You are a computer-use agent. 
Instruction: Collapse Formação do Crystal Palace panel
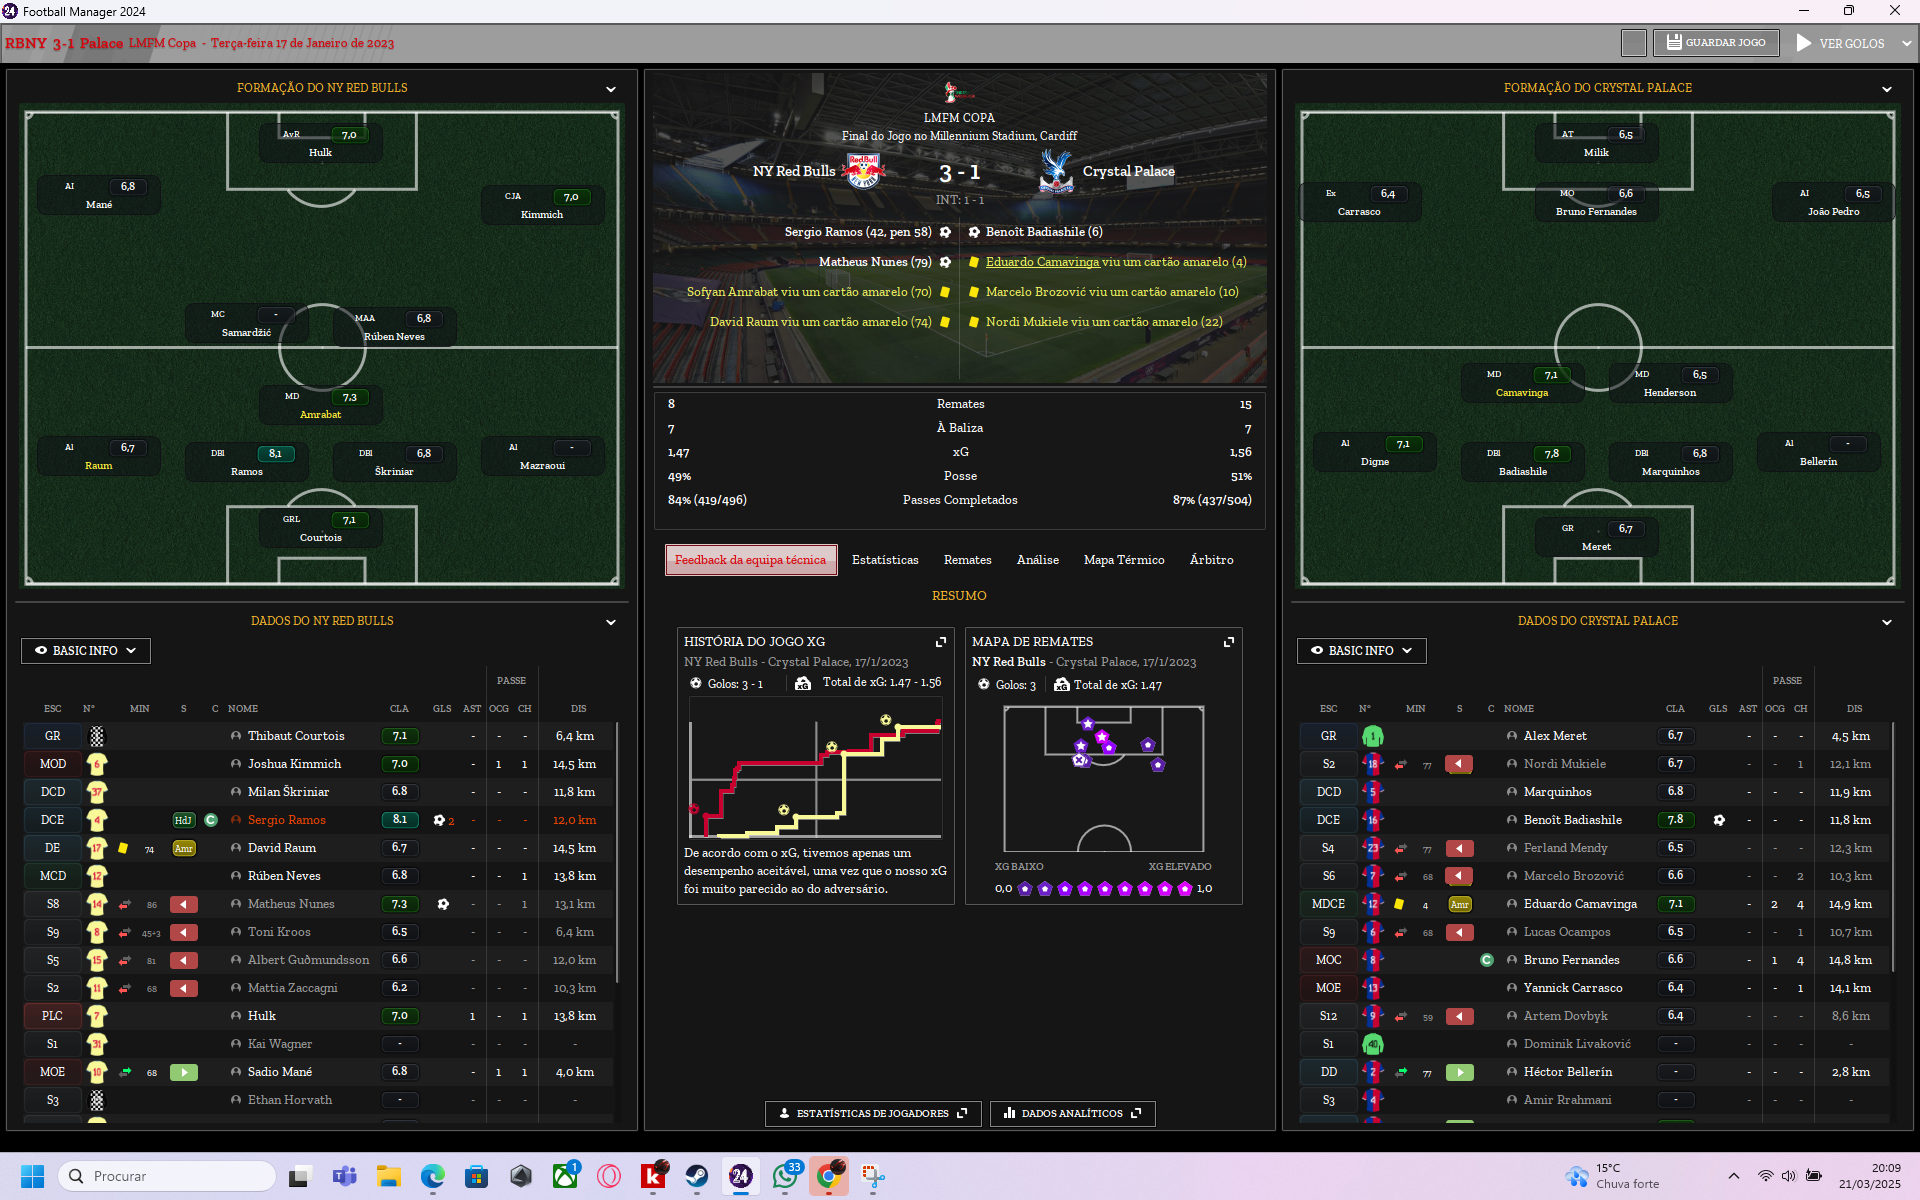tap(1887, 89)
